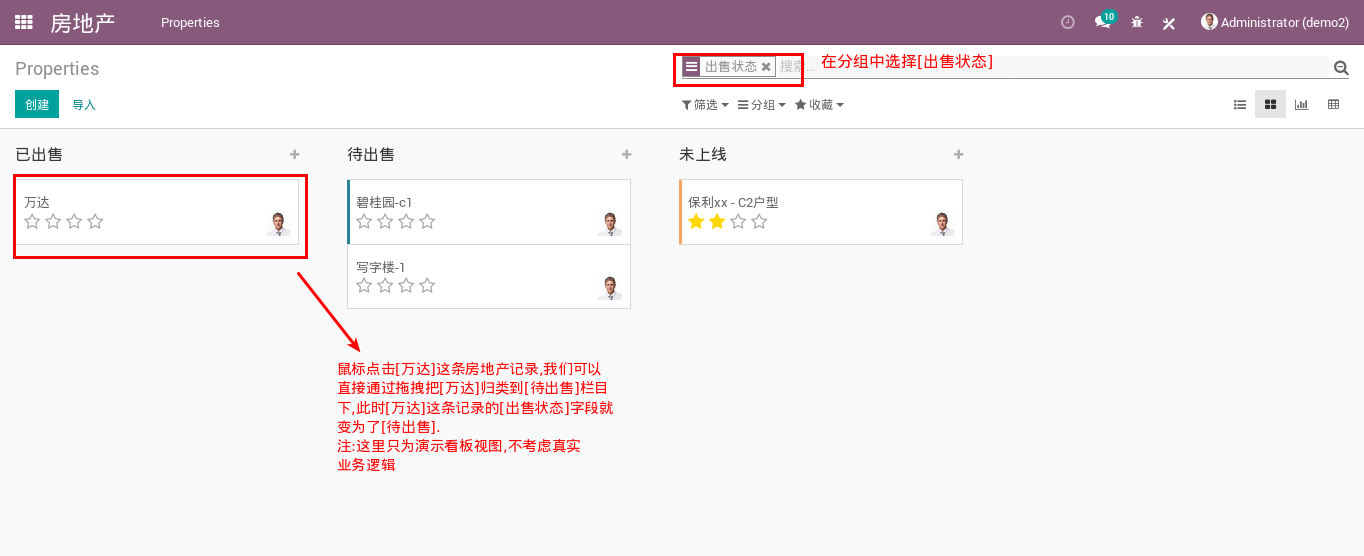Add a card in 已出售 column

pyautogui.click(x=294, y=154)
